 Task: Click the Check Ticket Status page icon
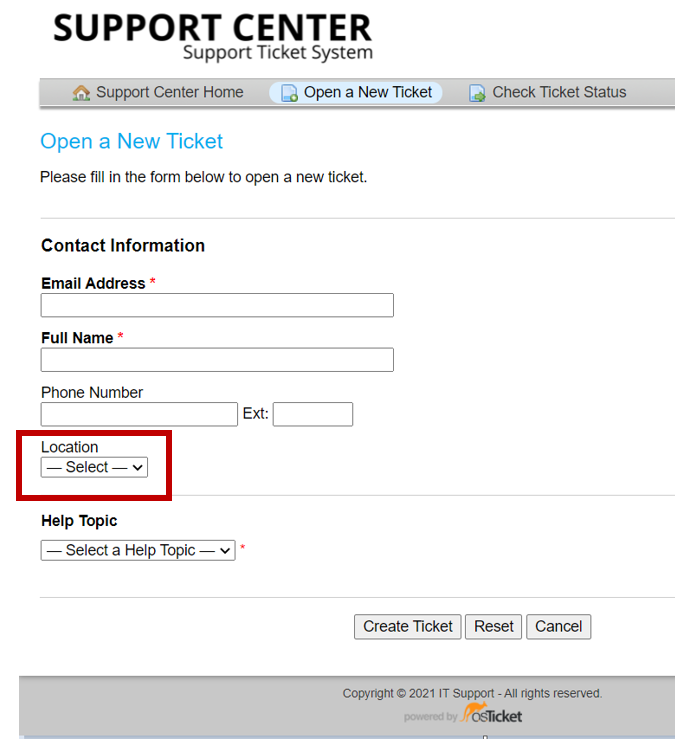pos(478,93)
